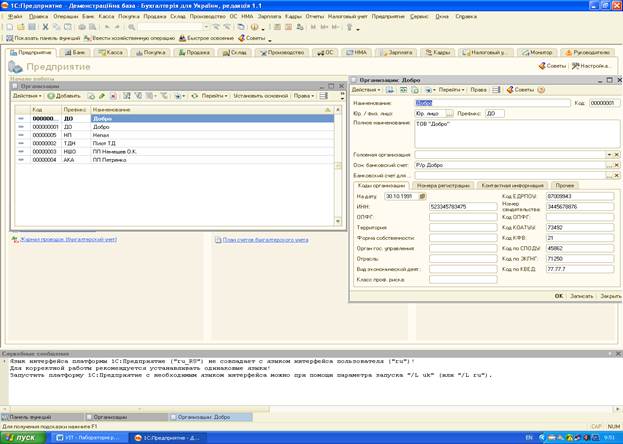Image resolution: width=623 pixels, height=444 pixels.
Task: Open the Действия dropdown in Организации list
Action: point(24,96)
